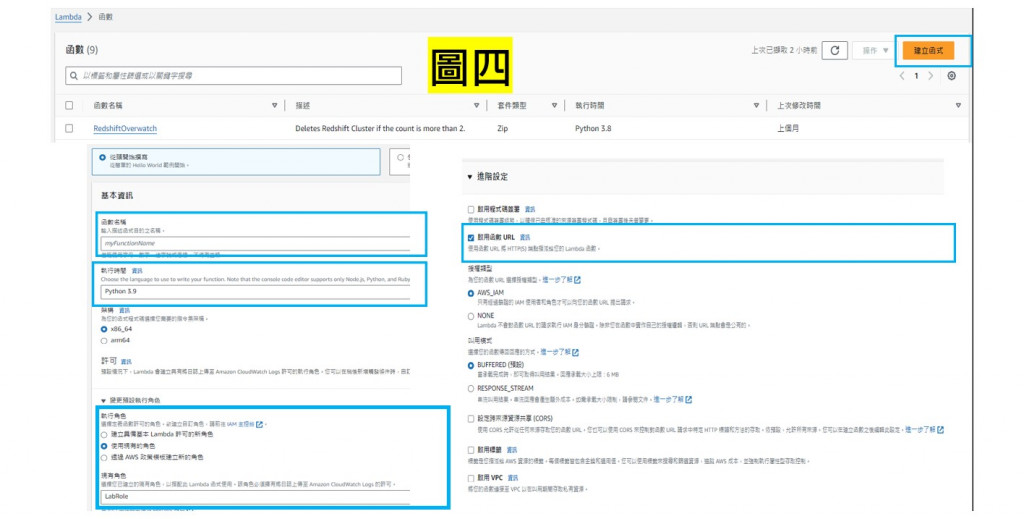Select 建立具備基本 Lambda 許可的新角色 radio
Screen dimensions: 1024x519
[x=104, y=435]
